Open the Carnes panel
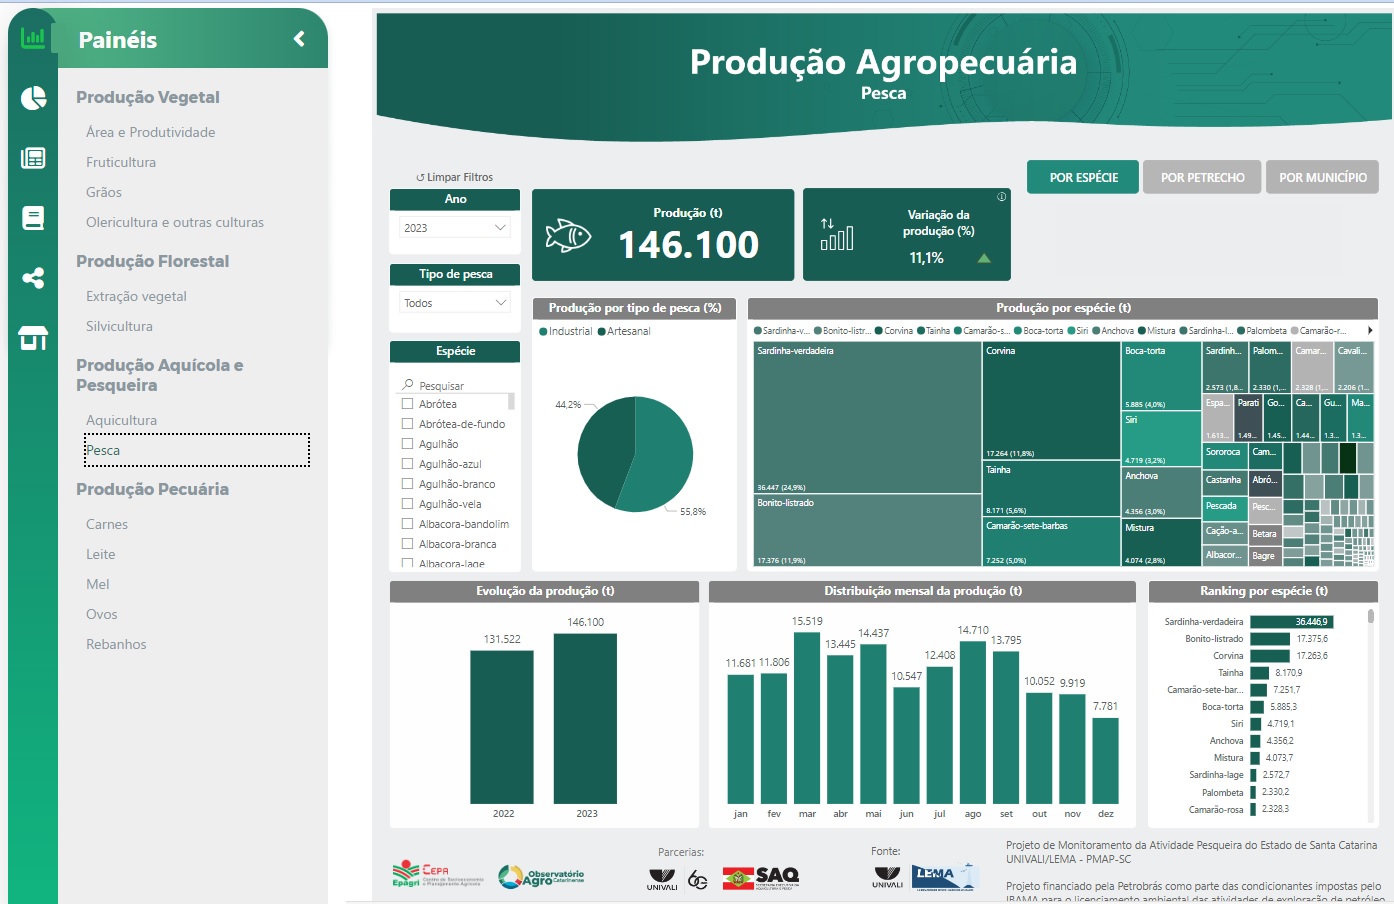Viewport: 1394px width, 904px height. [x=107, y=524]
